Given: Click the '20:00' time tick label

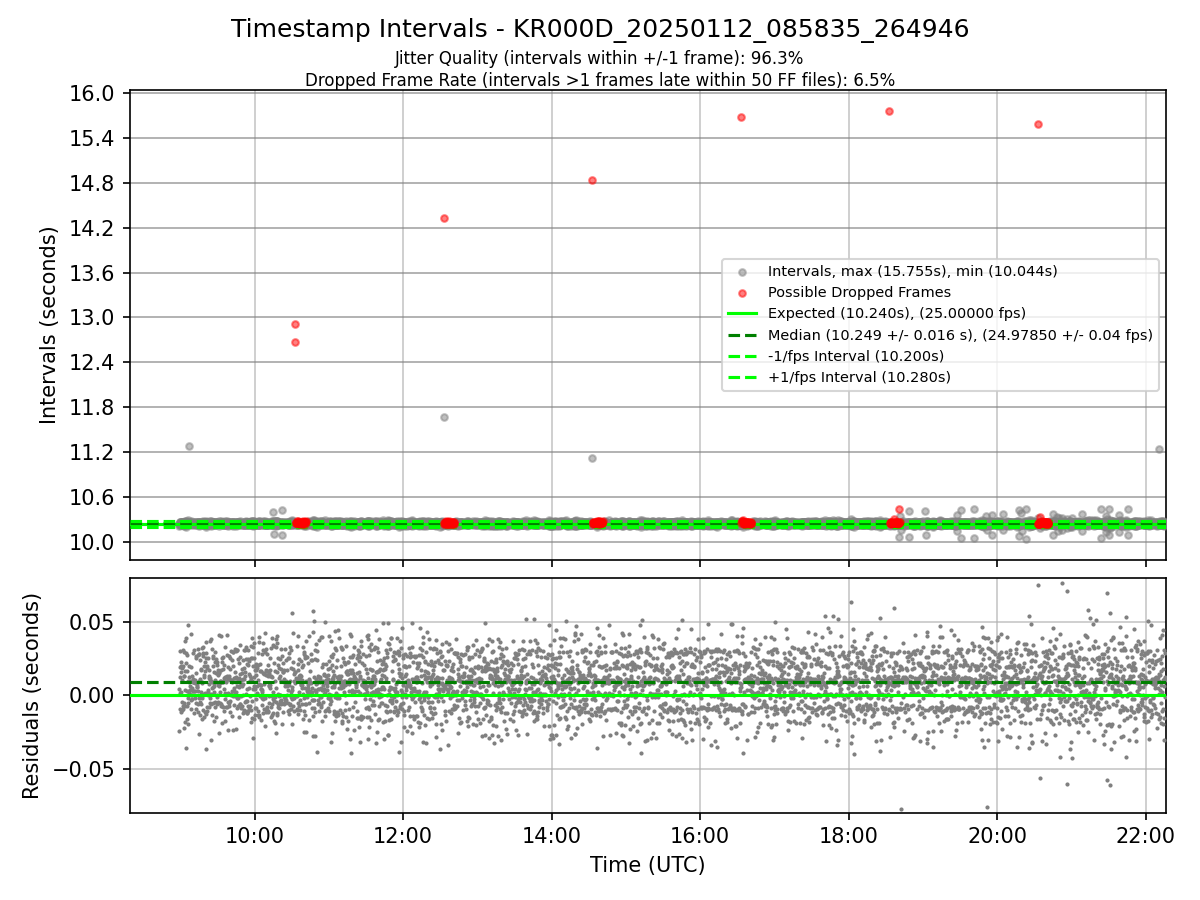Looking at the screenshot, I should click(997, 834).
